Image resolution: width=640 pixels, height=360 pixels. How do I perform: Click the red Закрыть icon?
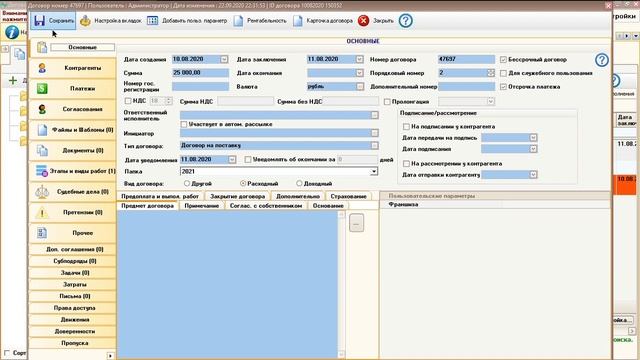(x=363, y=20)
